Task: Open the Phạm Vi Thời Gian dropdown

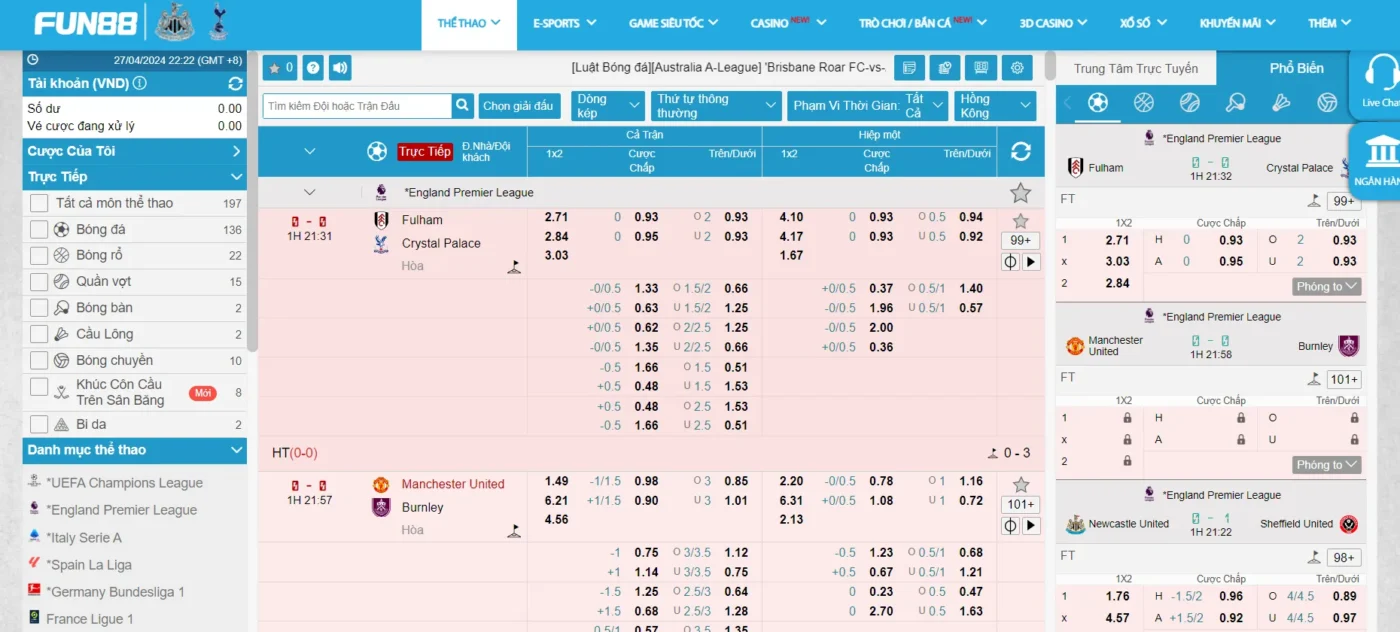Action: [867, 106]
